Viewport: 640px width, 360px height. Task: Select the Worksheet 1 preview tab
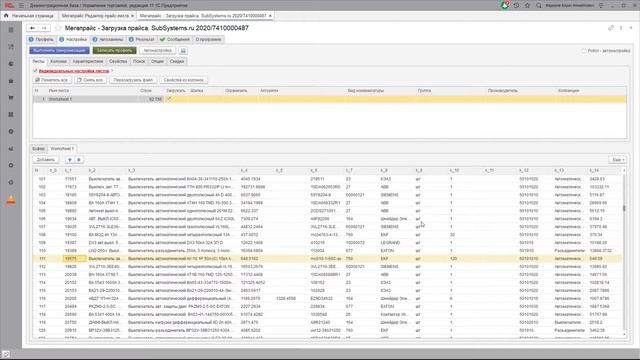click(x=62, y=149)
